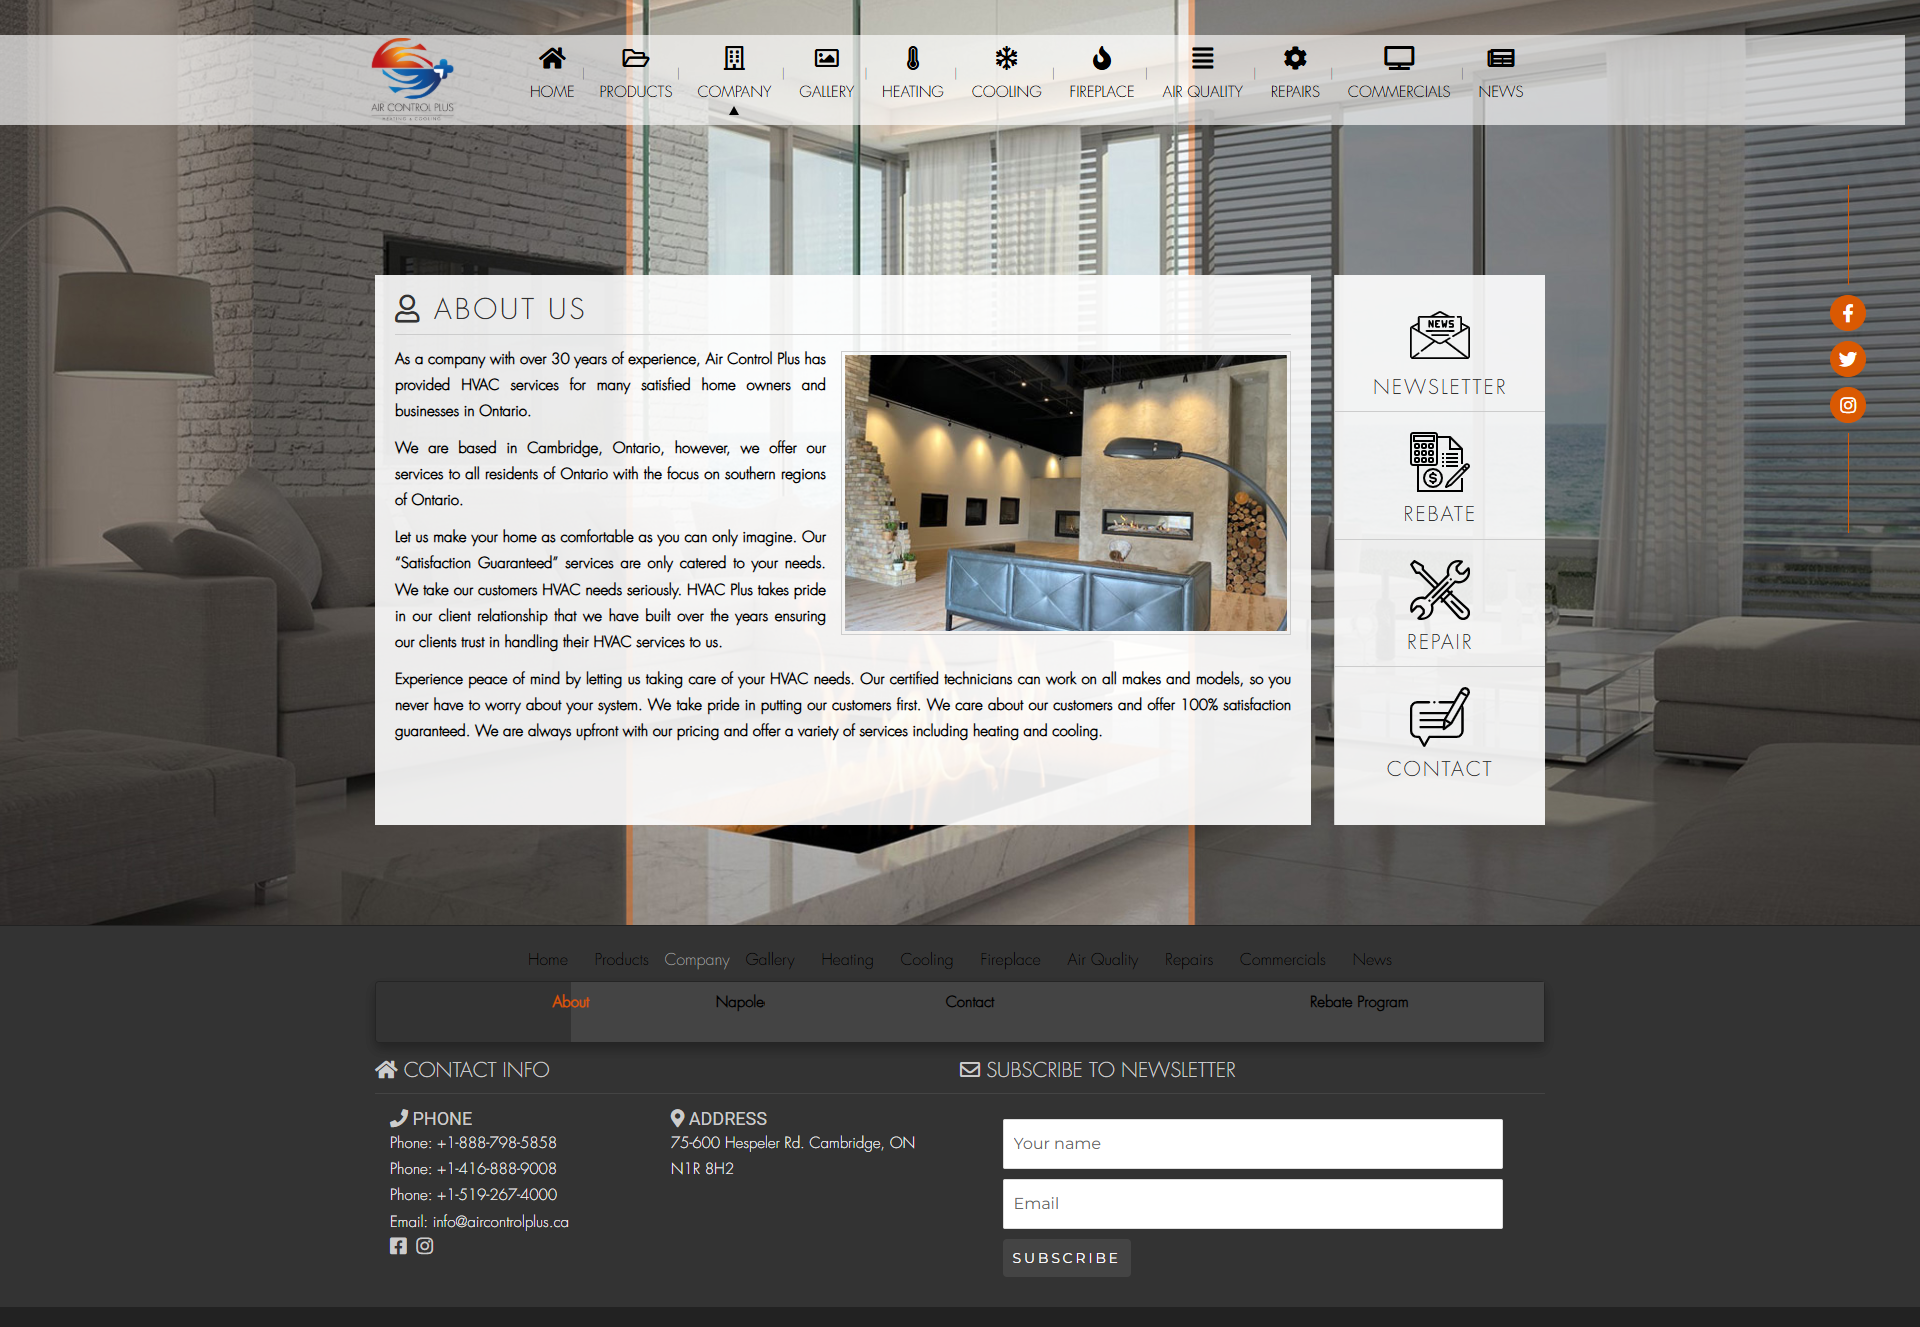
Task: Click the Newsletter envelope icon
Action: (1439, 336)
